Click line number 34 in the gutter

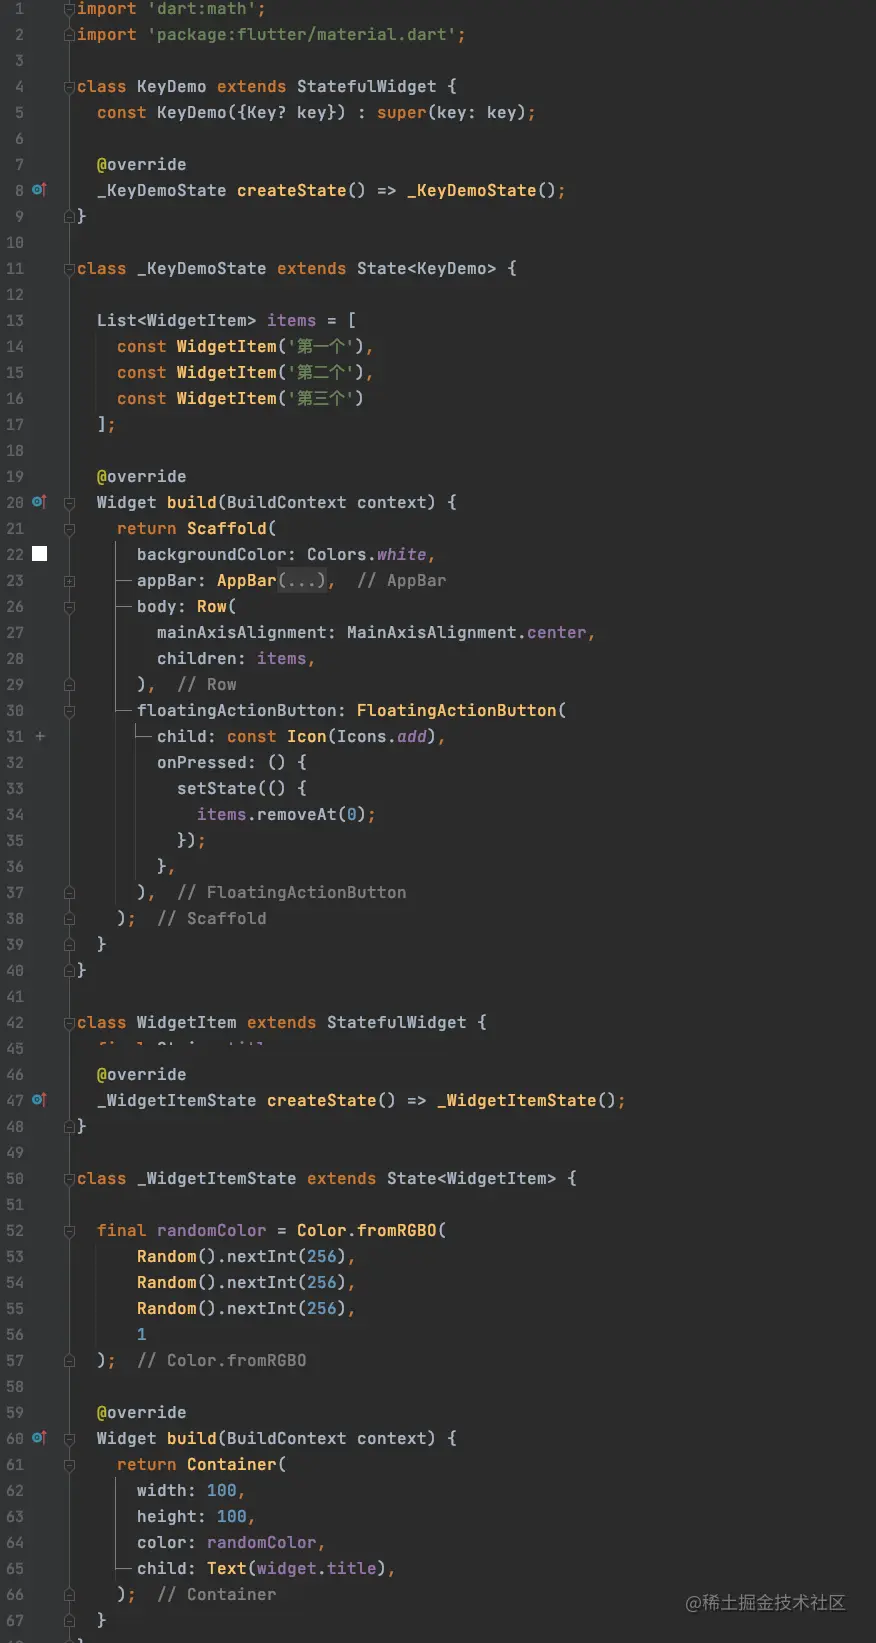pos(15,814)
